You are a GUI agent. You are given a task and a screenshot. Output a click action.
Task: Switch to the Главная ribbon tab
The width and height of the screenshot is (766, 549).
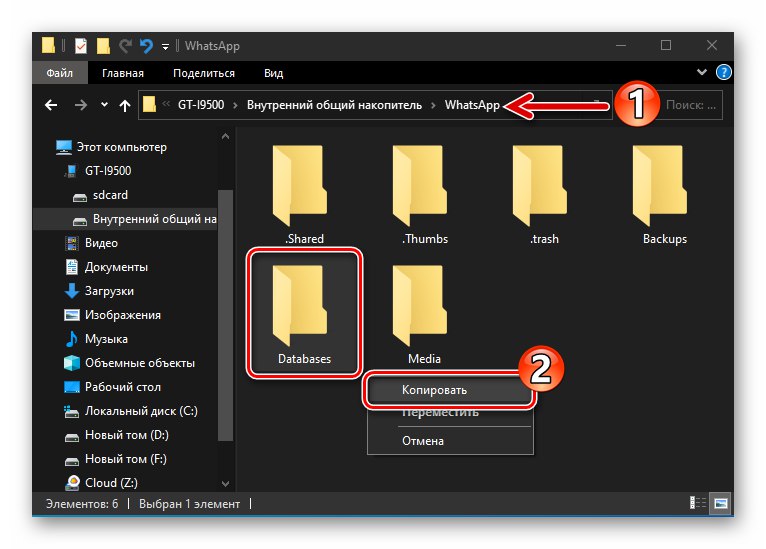123,73
